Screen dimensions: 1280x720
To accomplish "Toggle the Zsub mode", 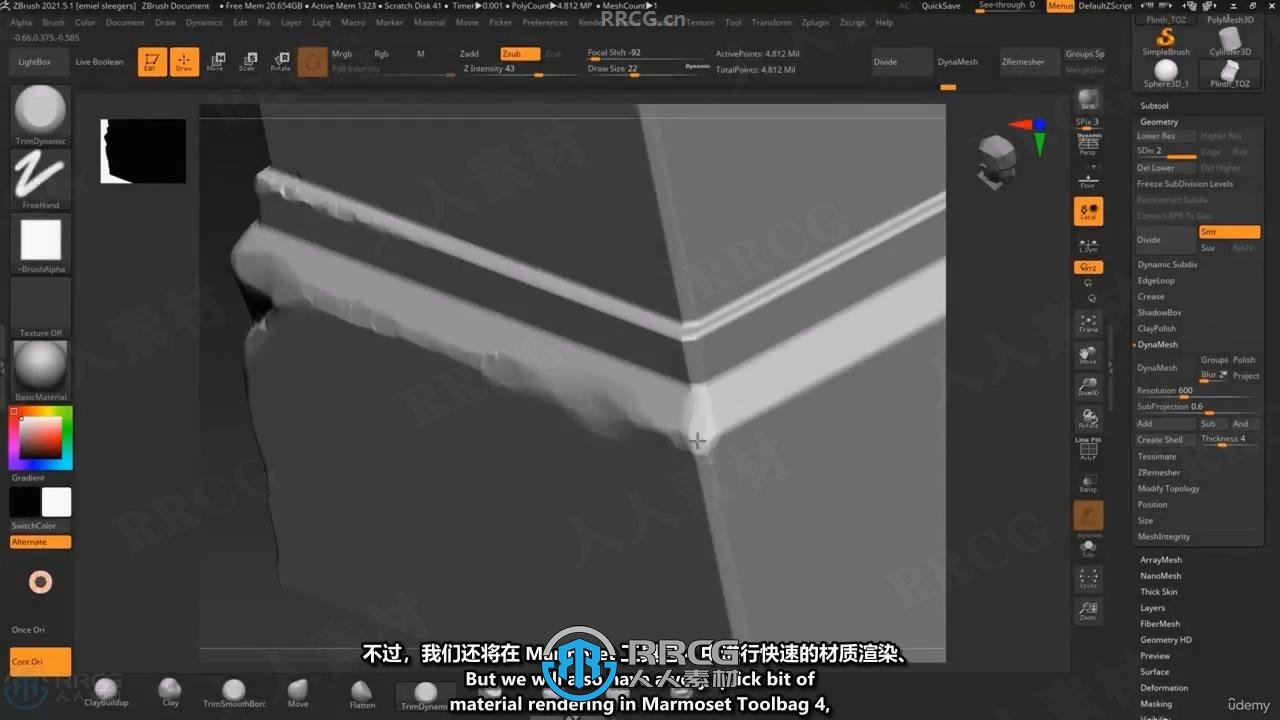I will tap(519, 54).
